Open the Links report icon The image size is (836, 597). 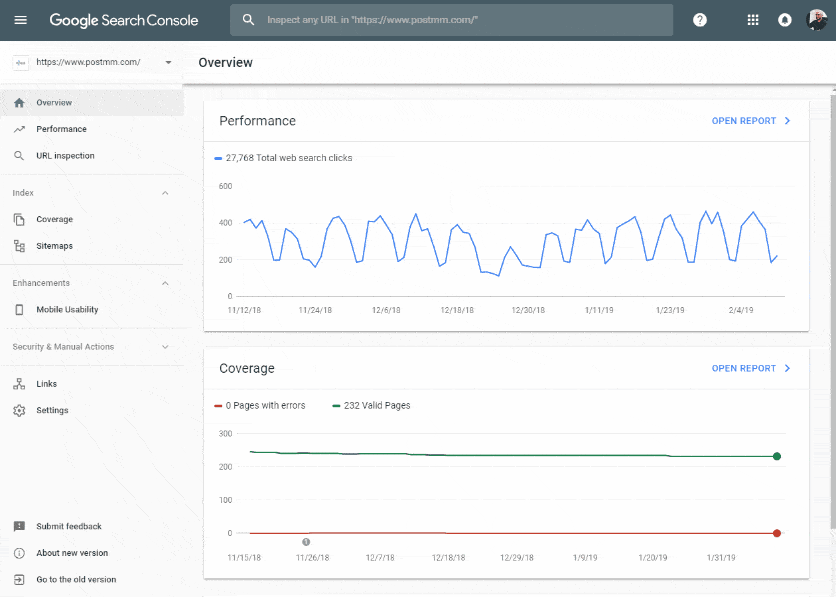click(20, 383)
